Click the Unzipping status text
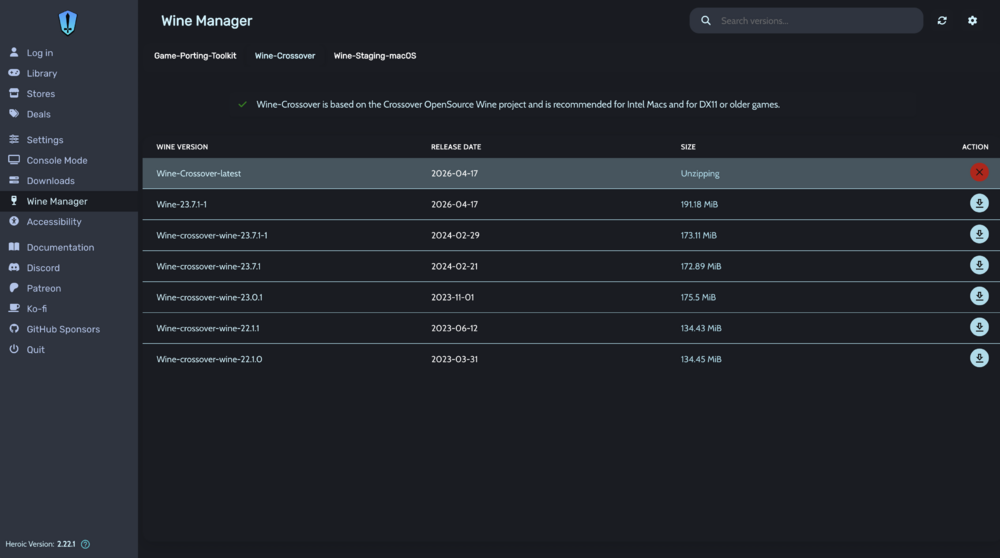Image resolution: width=1000 pixels, height=558 pixels. pos(700,173)
